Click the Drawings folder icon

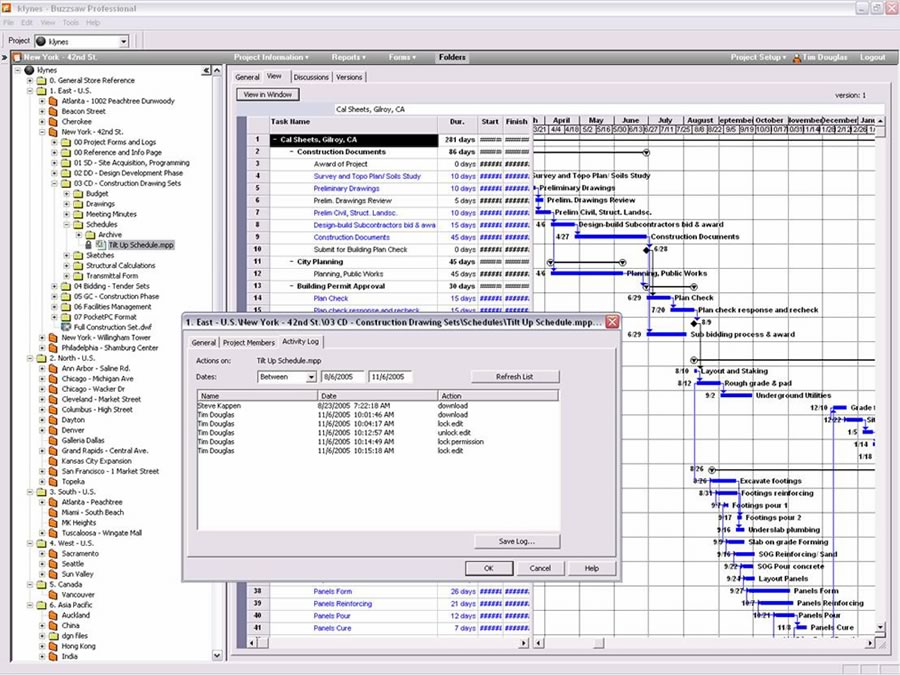pos(78,204)
